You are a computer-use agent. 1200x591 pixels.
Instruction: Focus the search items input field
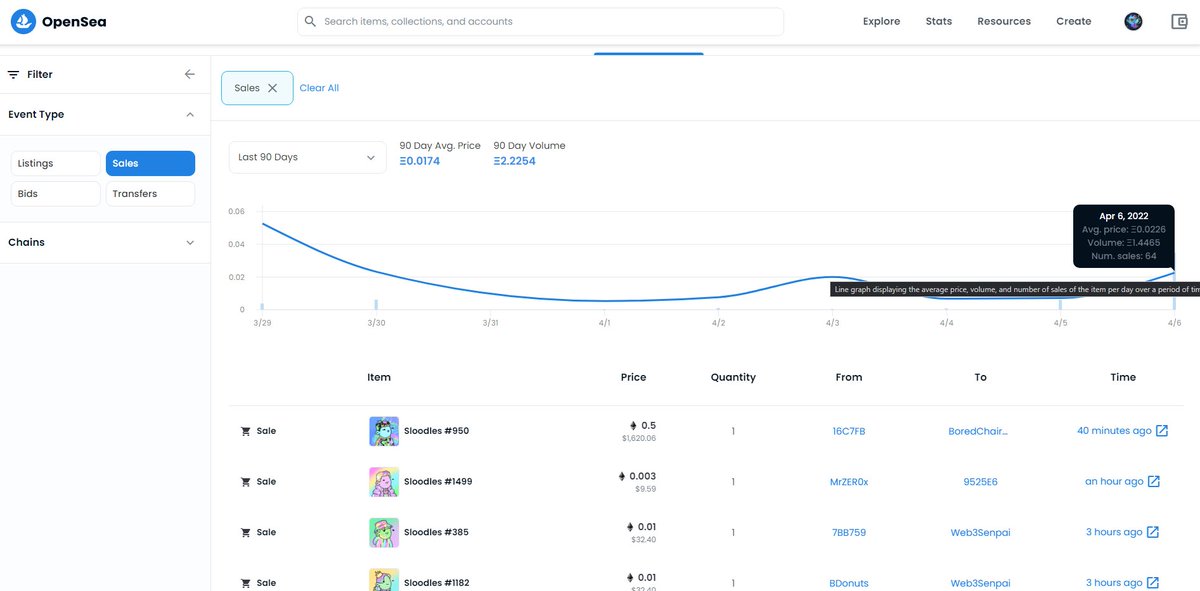pos(540,21)
